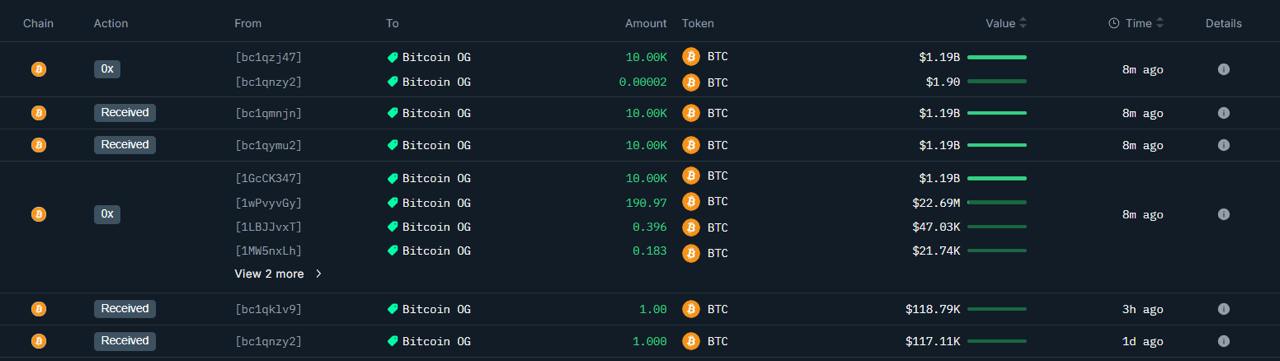Open sender address 1wPvyvGy

268,203
